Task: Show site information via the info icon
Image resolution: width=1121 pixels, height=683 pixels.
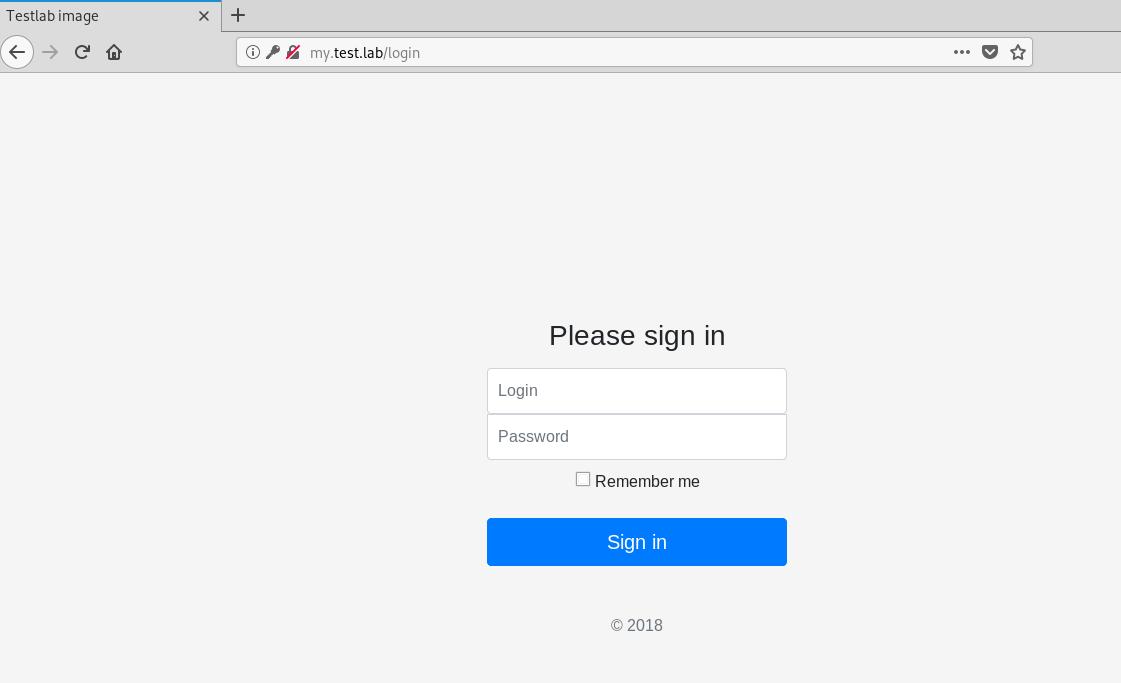Action: click(x=252, y=52)
